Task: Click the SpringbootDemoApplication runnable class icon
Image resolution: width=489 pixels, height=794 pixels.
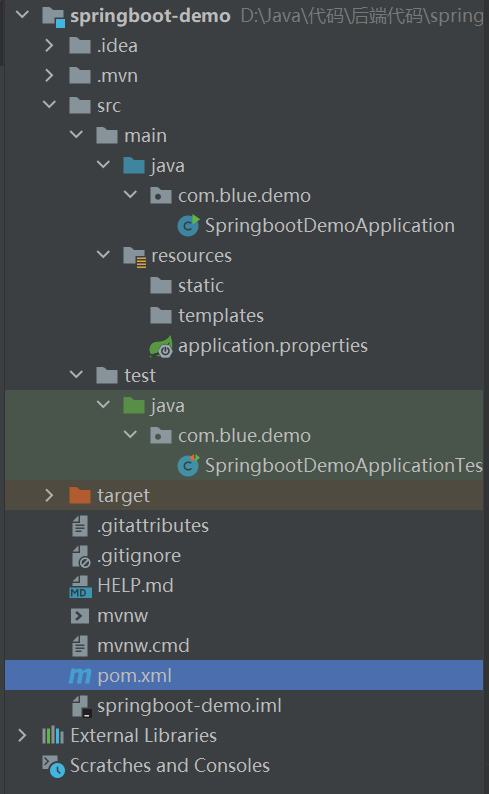Action: click(188, 225)
